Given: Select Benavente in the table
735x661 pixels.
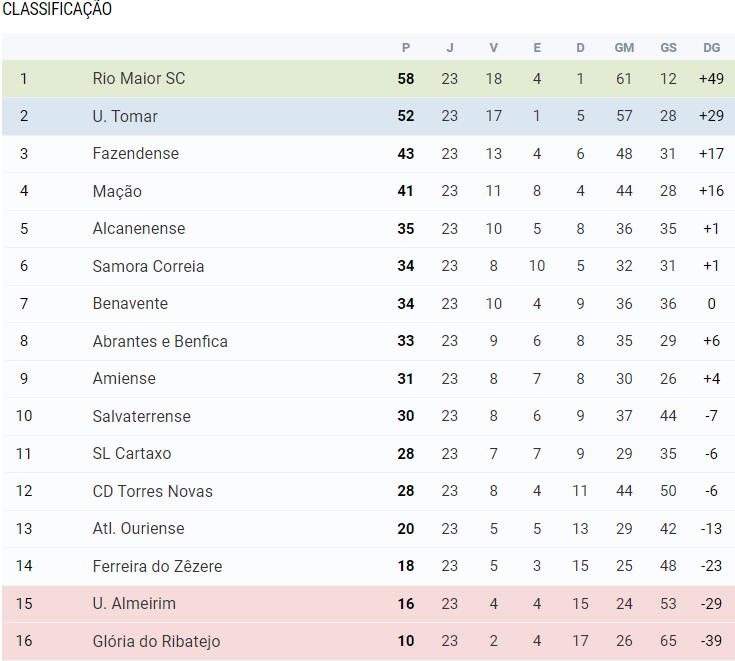Looking at the screenshot, I should [x=130, y=304].
